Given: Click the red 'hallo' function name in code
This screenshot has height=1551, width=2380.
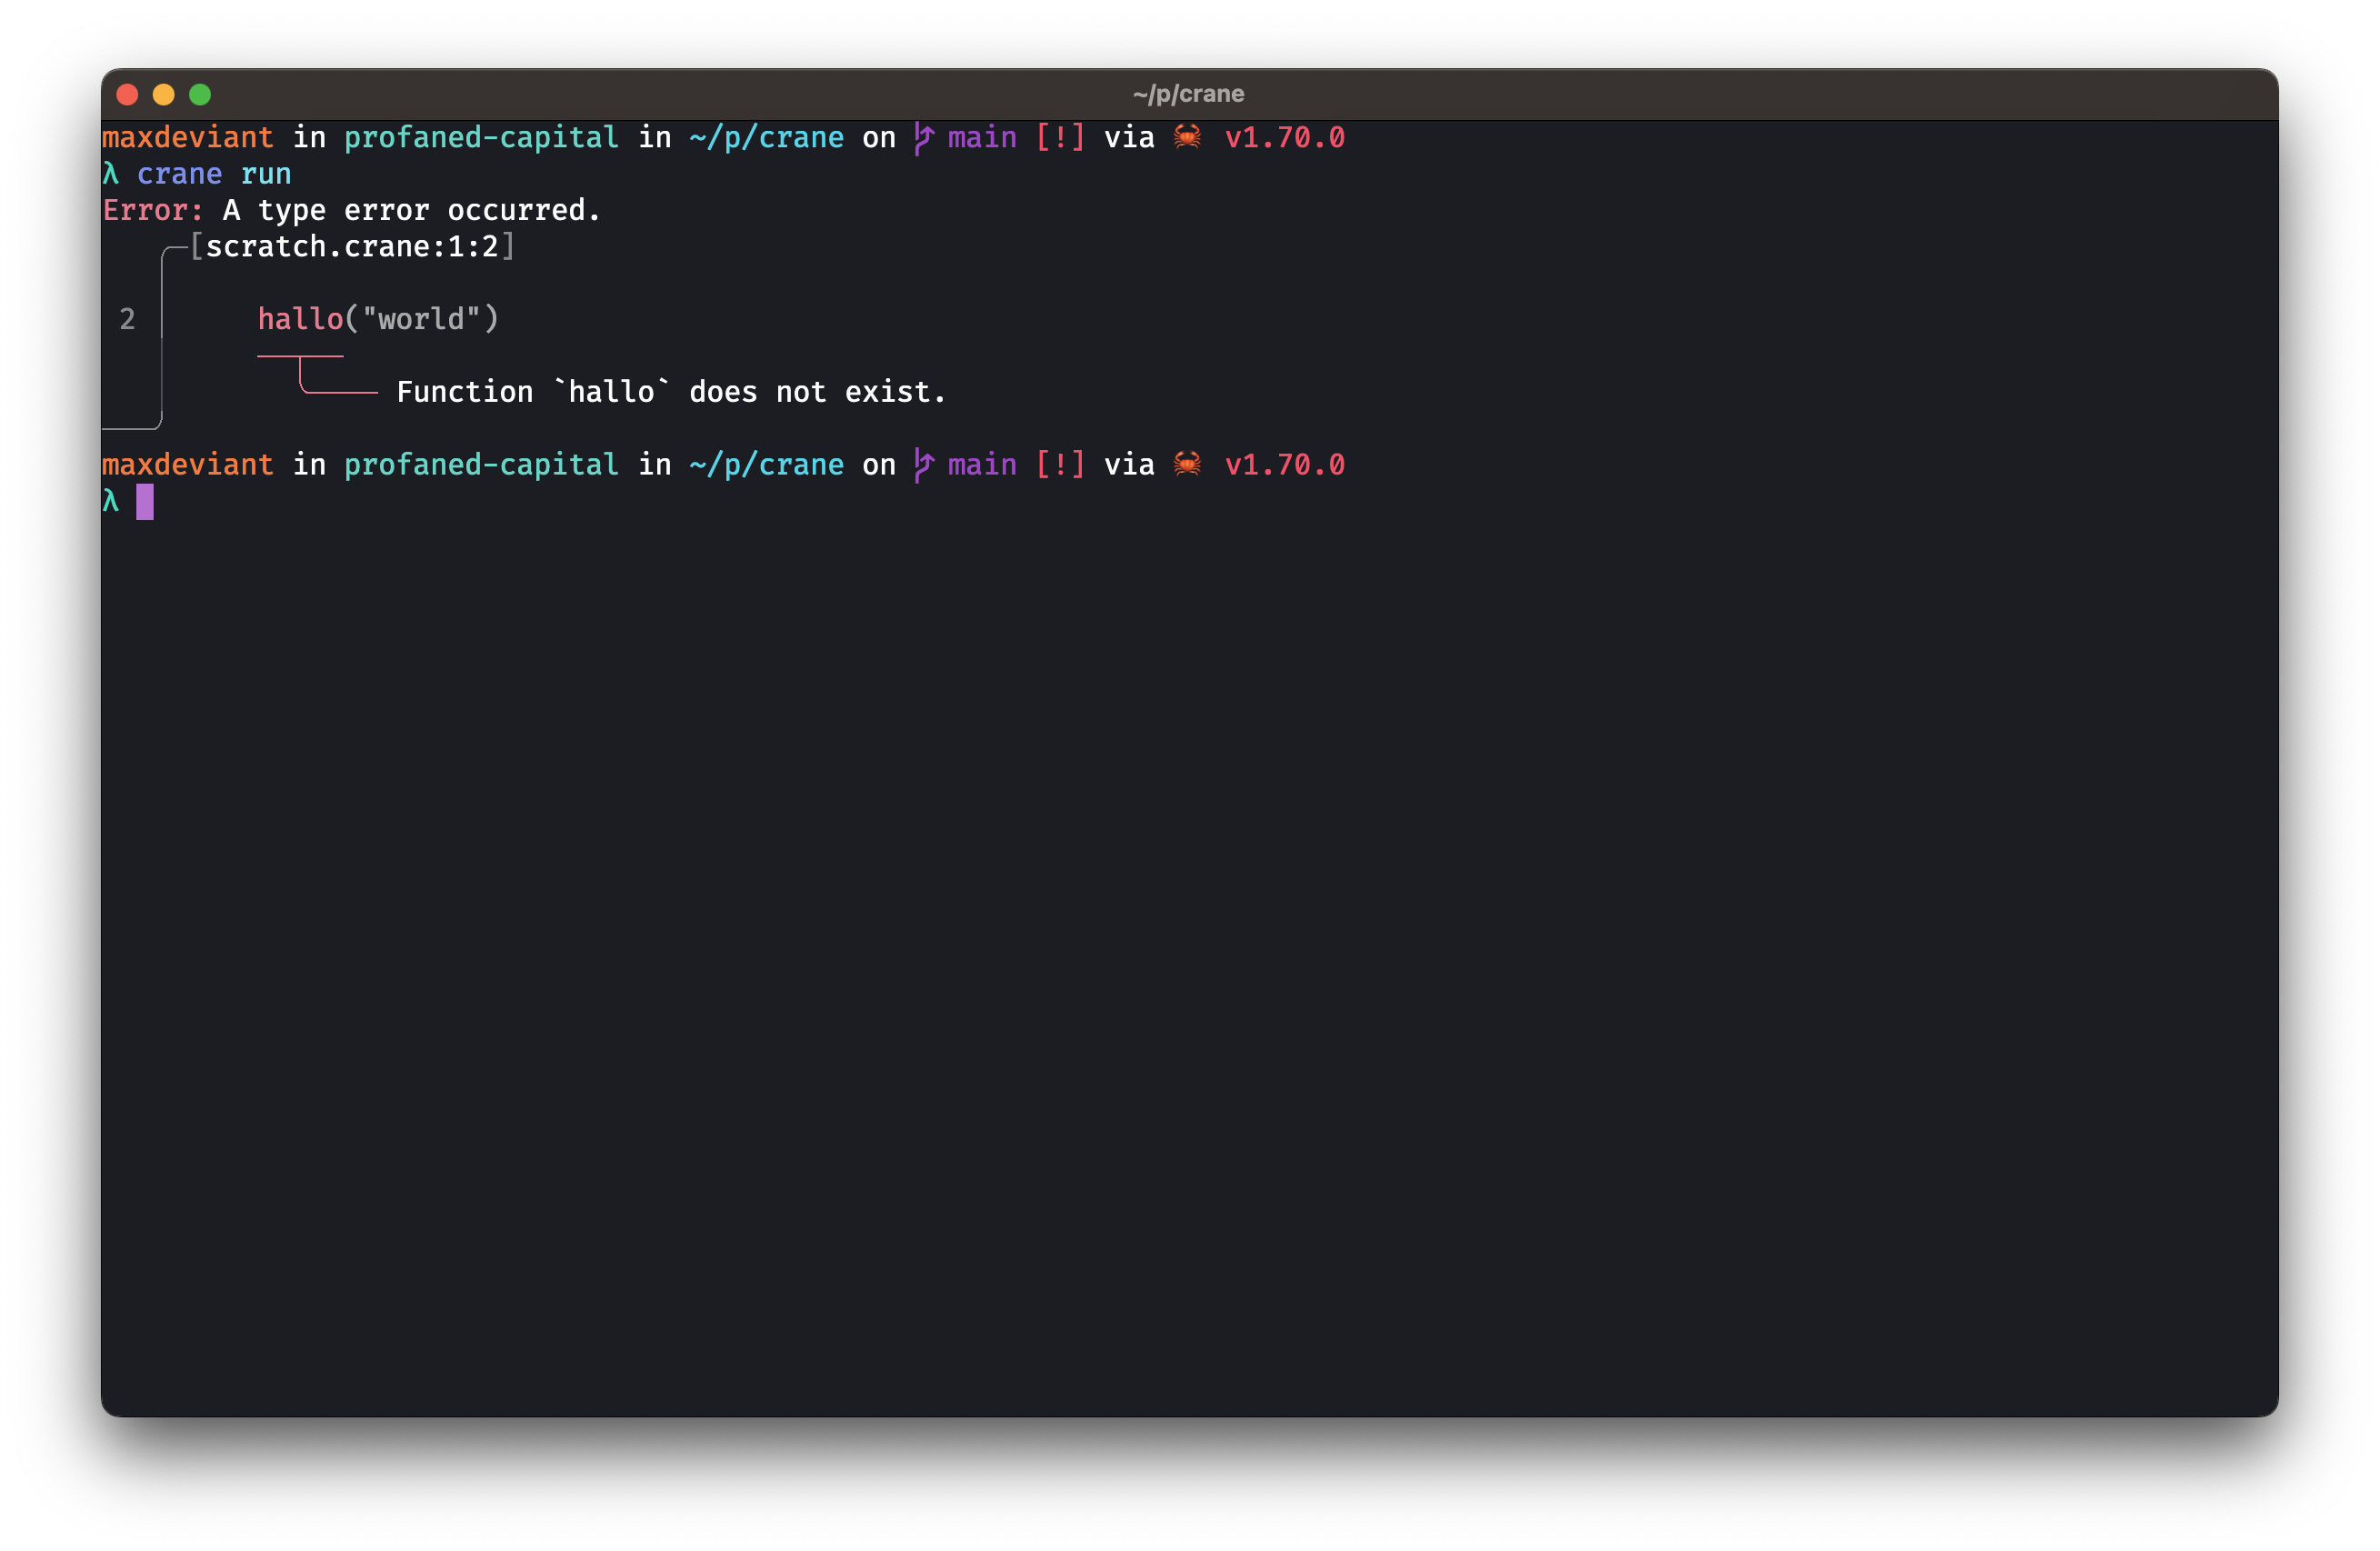Looking at the screenshot, I should tap(300, 319).
